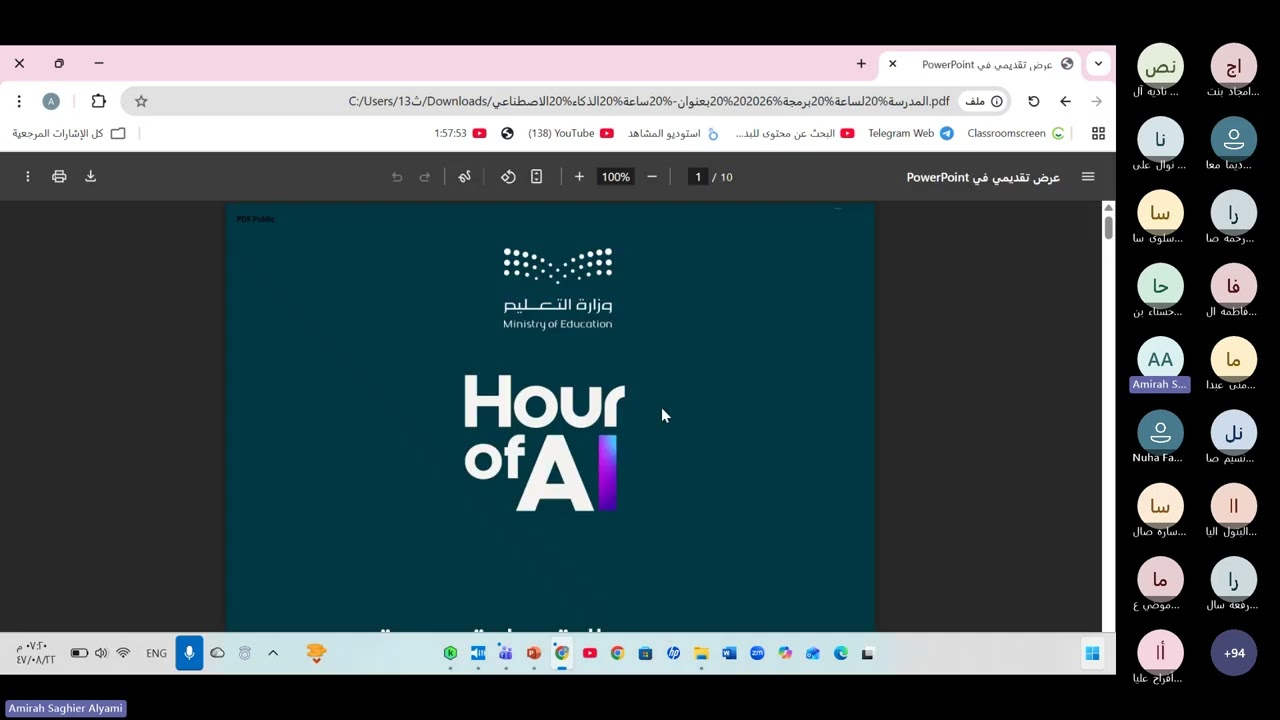The width and height of the screenshot is (1280, 720).
Task: Download the PDF file
Action: 90,177
